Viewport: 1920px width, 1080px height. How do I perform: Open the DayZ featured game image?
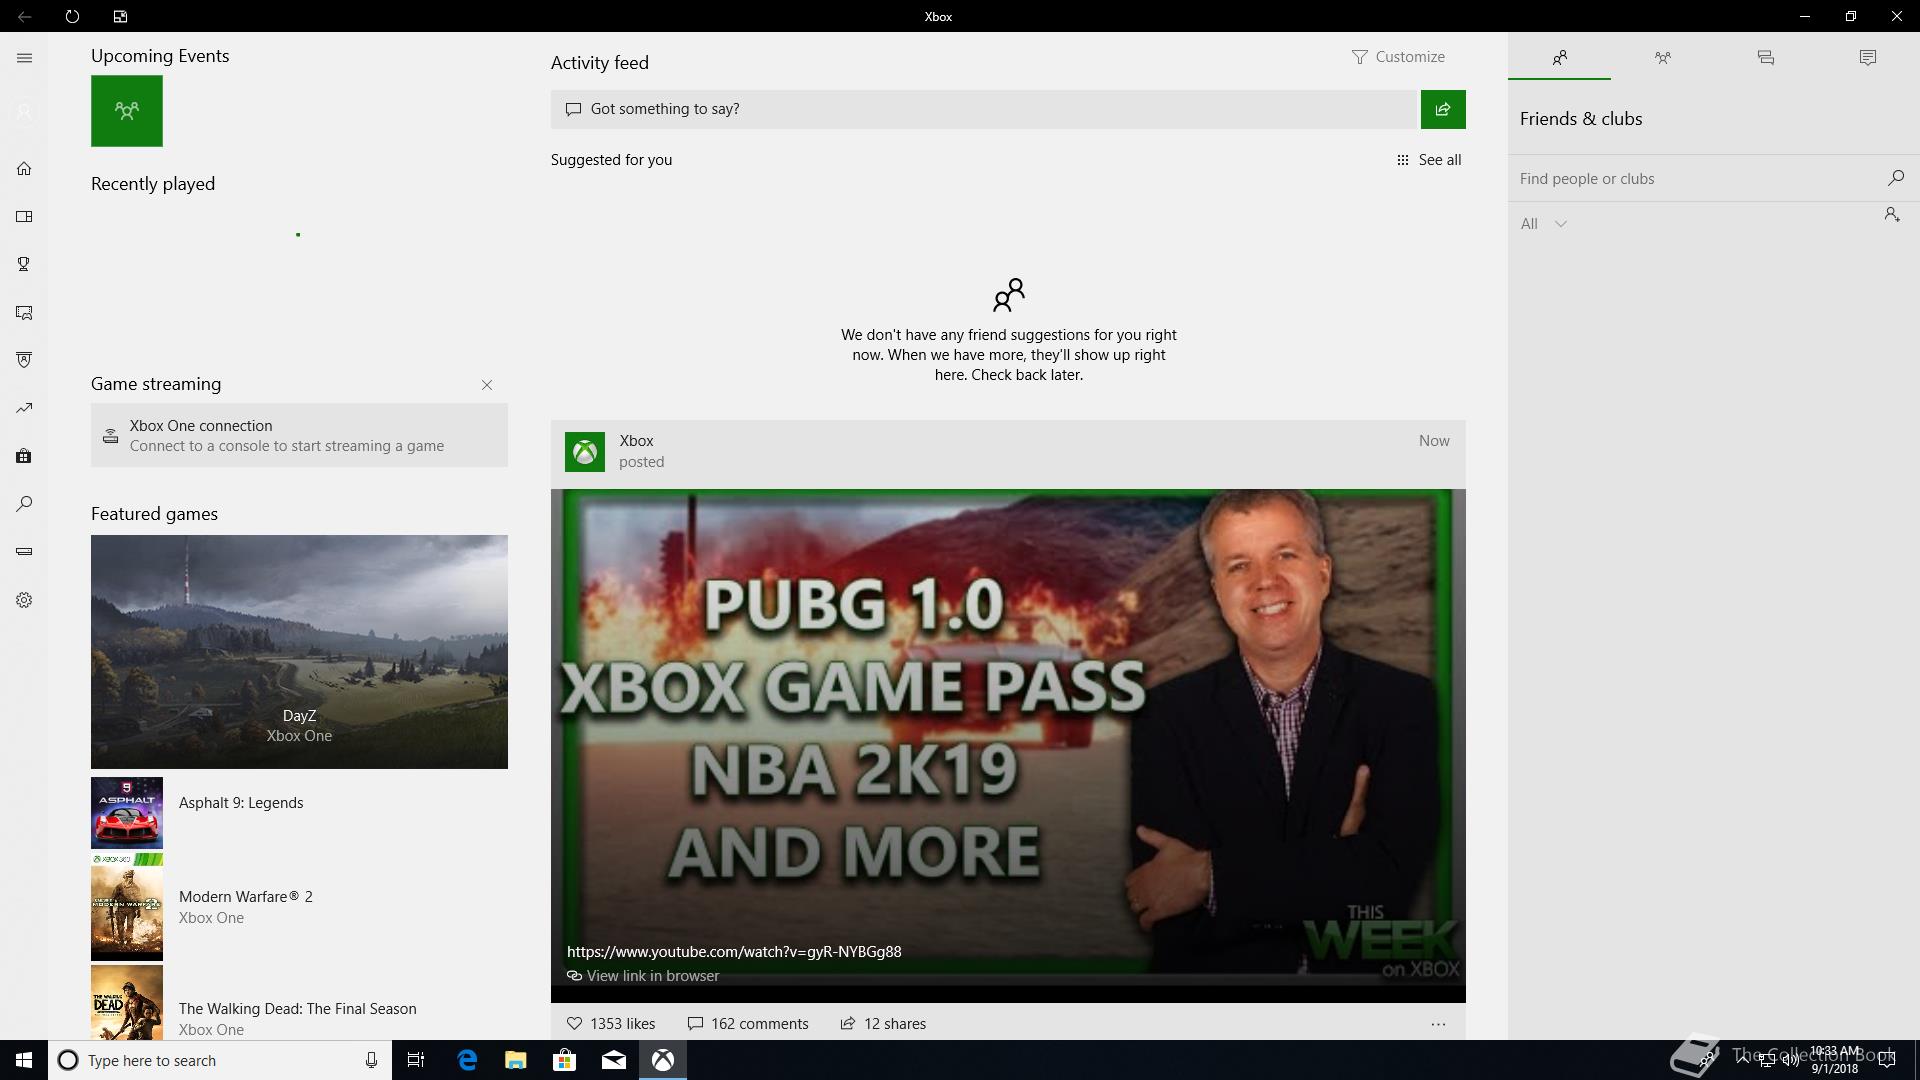(x=299, y=652)
